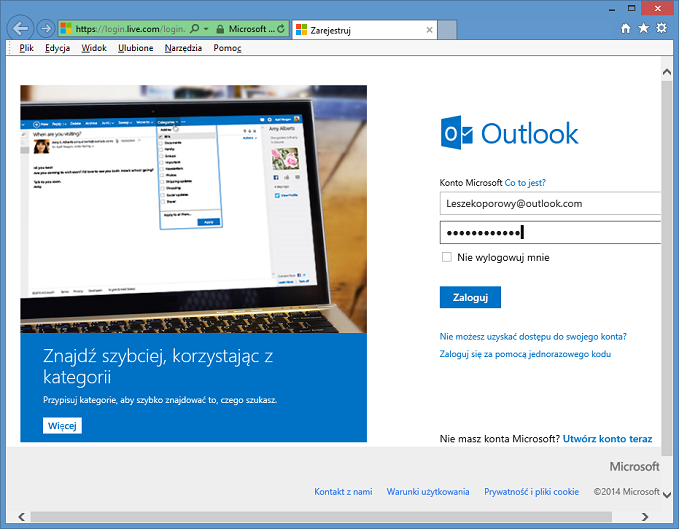Click the password input field
This screenshot has height=529, width=679.
[550, 233]
